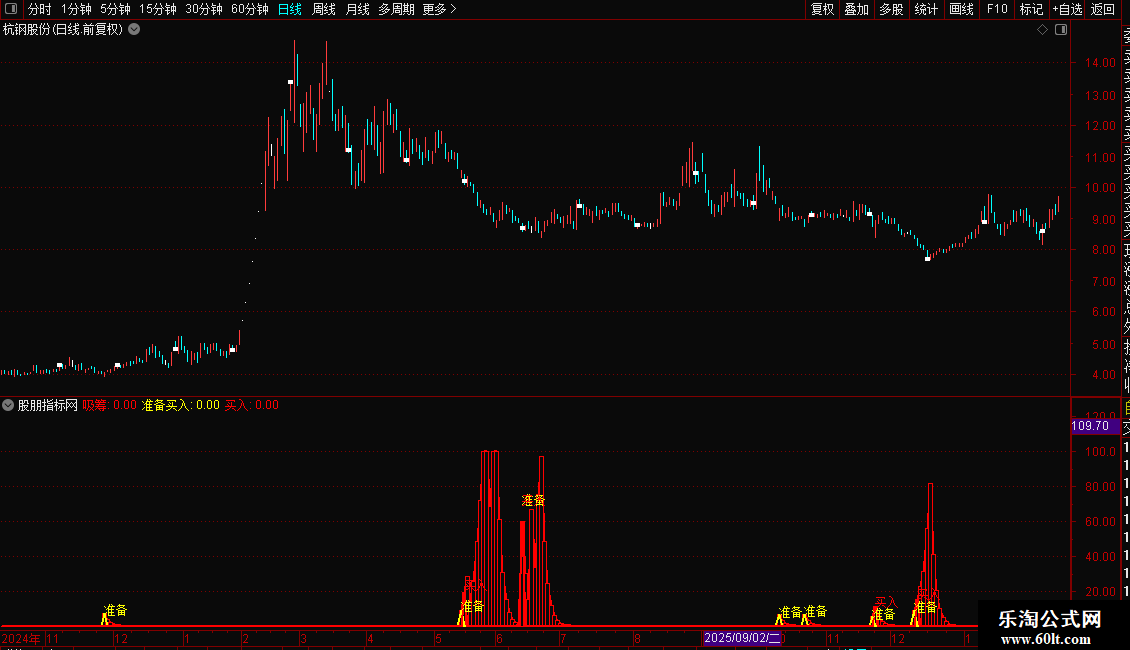Open 多周期 multi-period view

[x=396, y=9]
